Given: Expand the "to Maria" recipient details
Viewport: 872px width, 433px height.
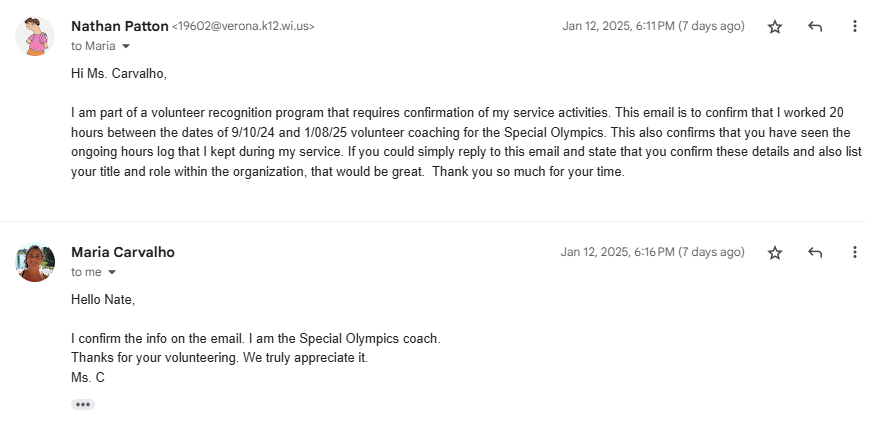Looking at the screenshot, I should (x=126, y=46).
